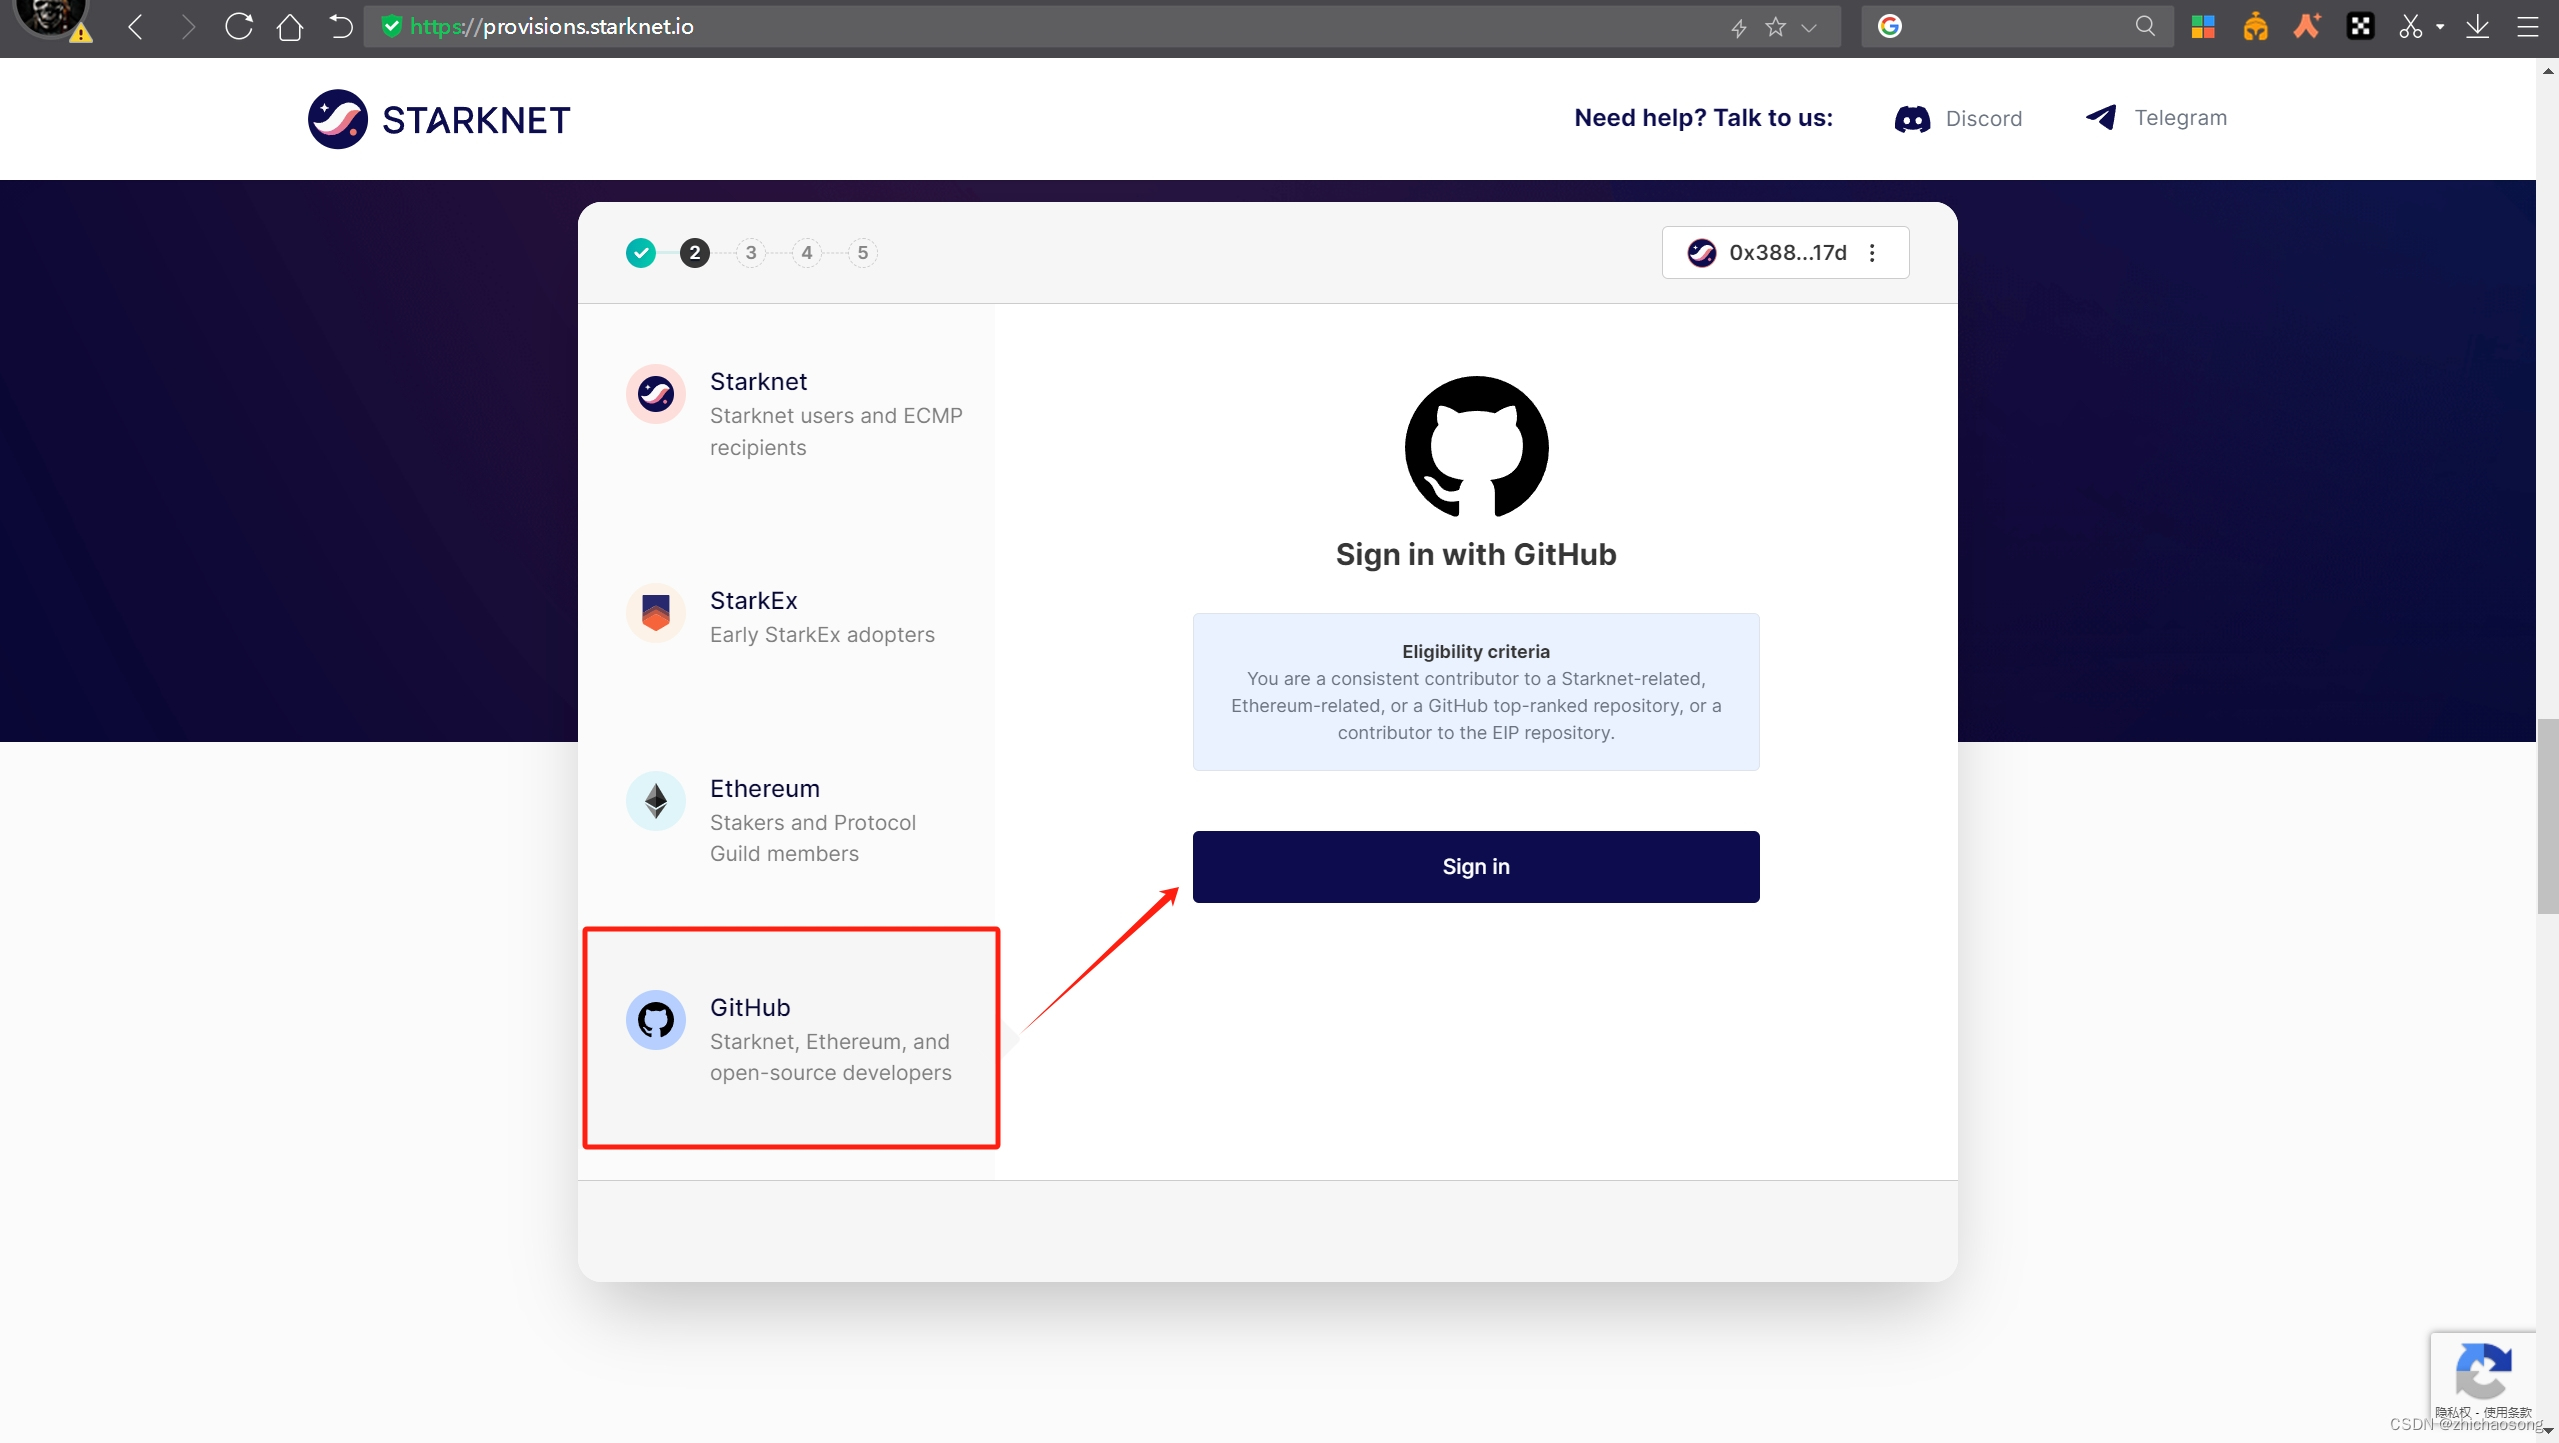Click the address bar URL
Screen dimensions: 2559x1443
[x=551, y=27]
